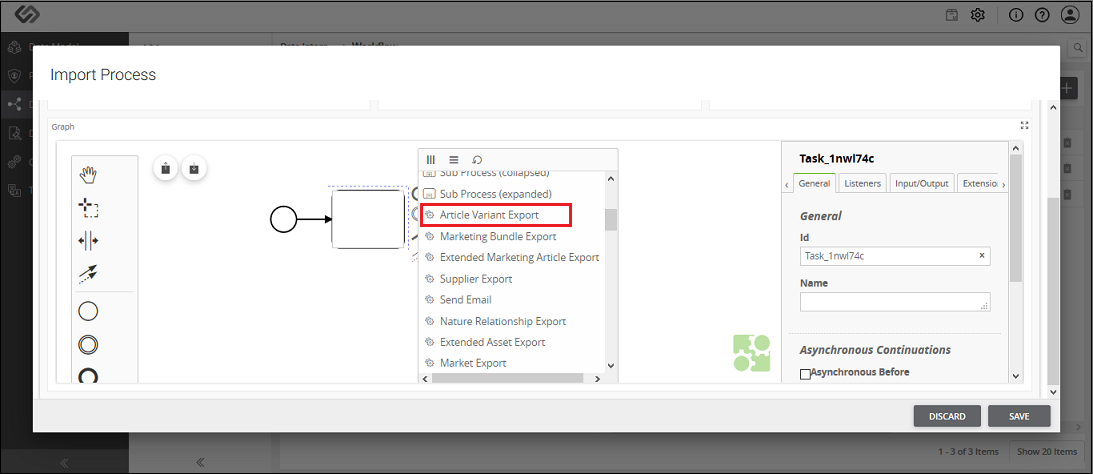Open the settings gear in the top bar
The height and width of the screenshot is (474, 1093).
point(977,15)
